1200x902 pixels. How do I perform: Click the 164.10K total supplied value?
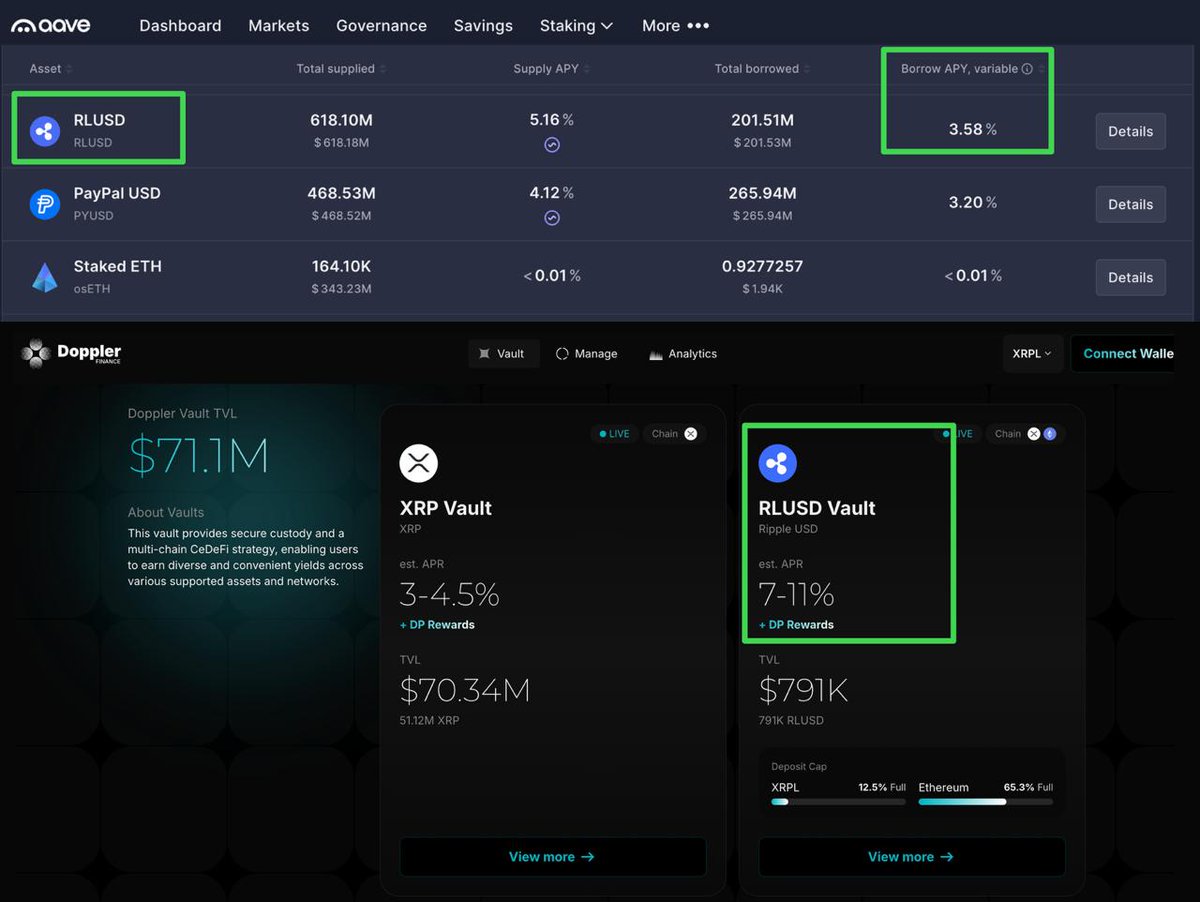(341, 266)
